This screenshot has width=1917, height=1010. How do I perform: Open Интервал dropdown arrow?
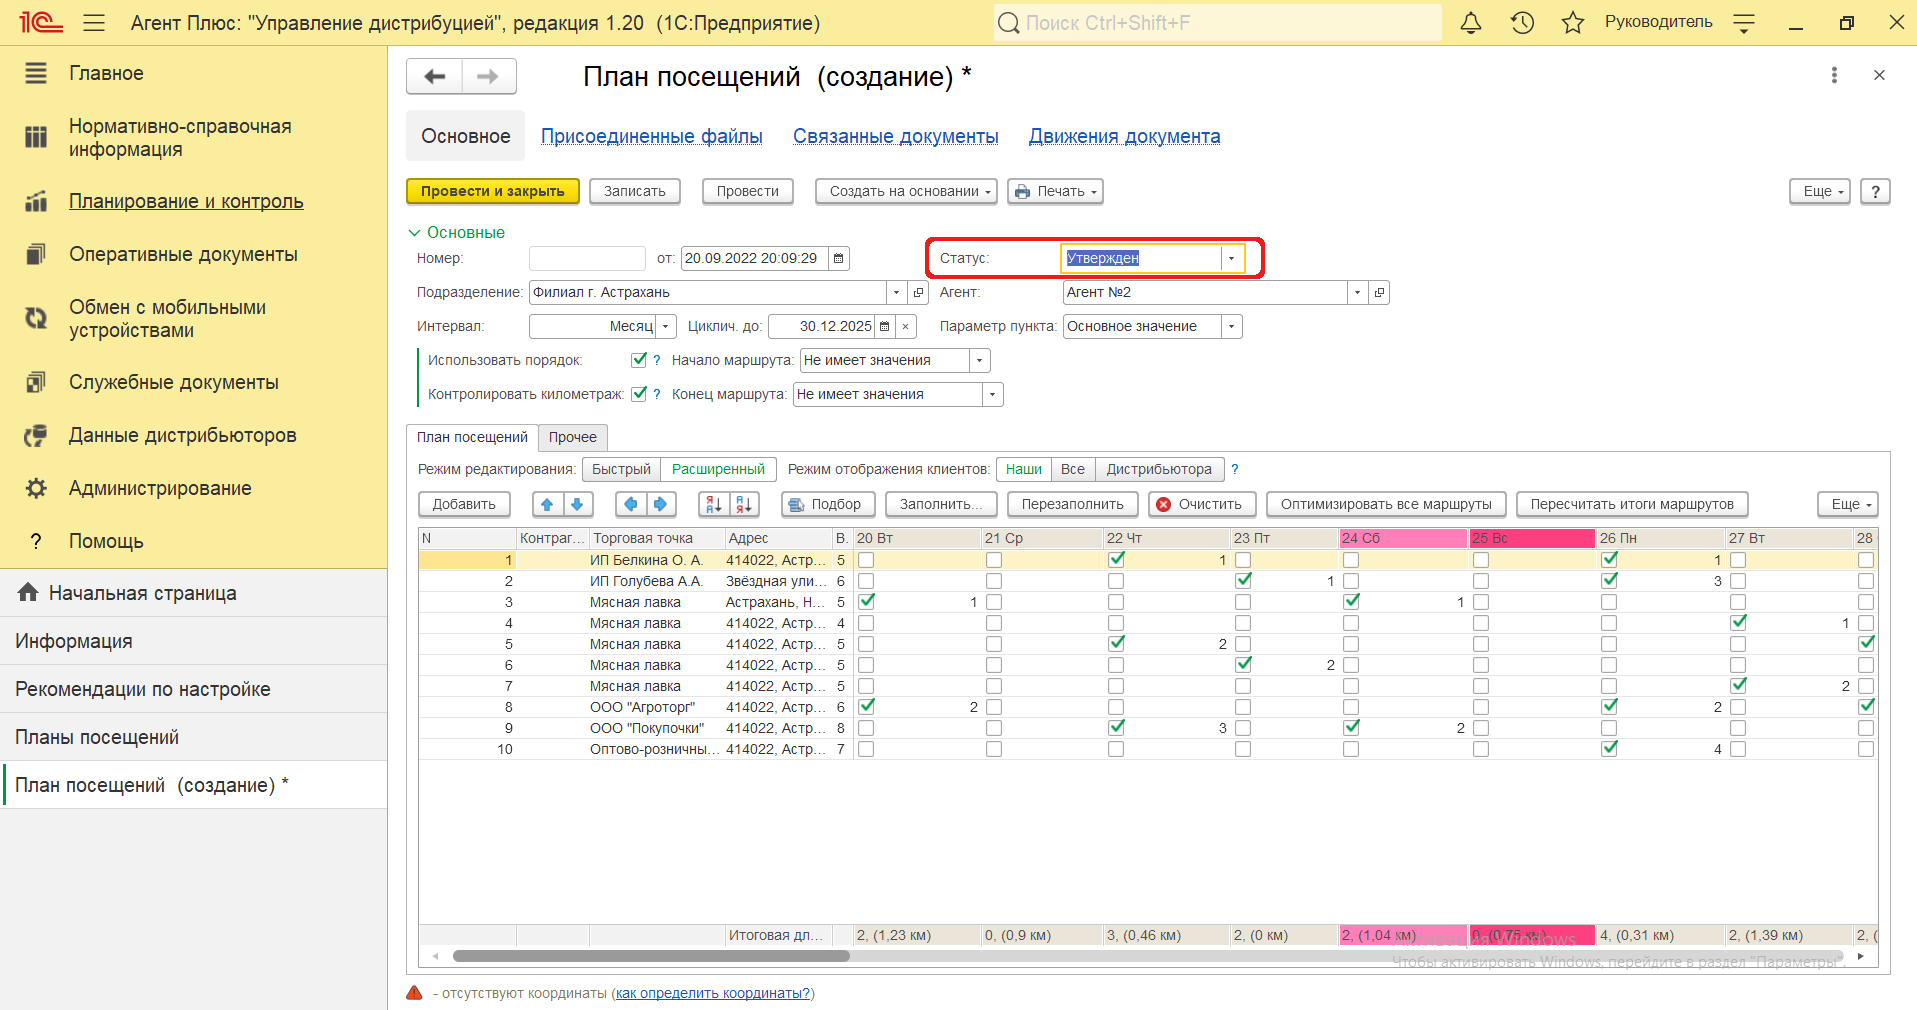(665, 326)
